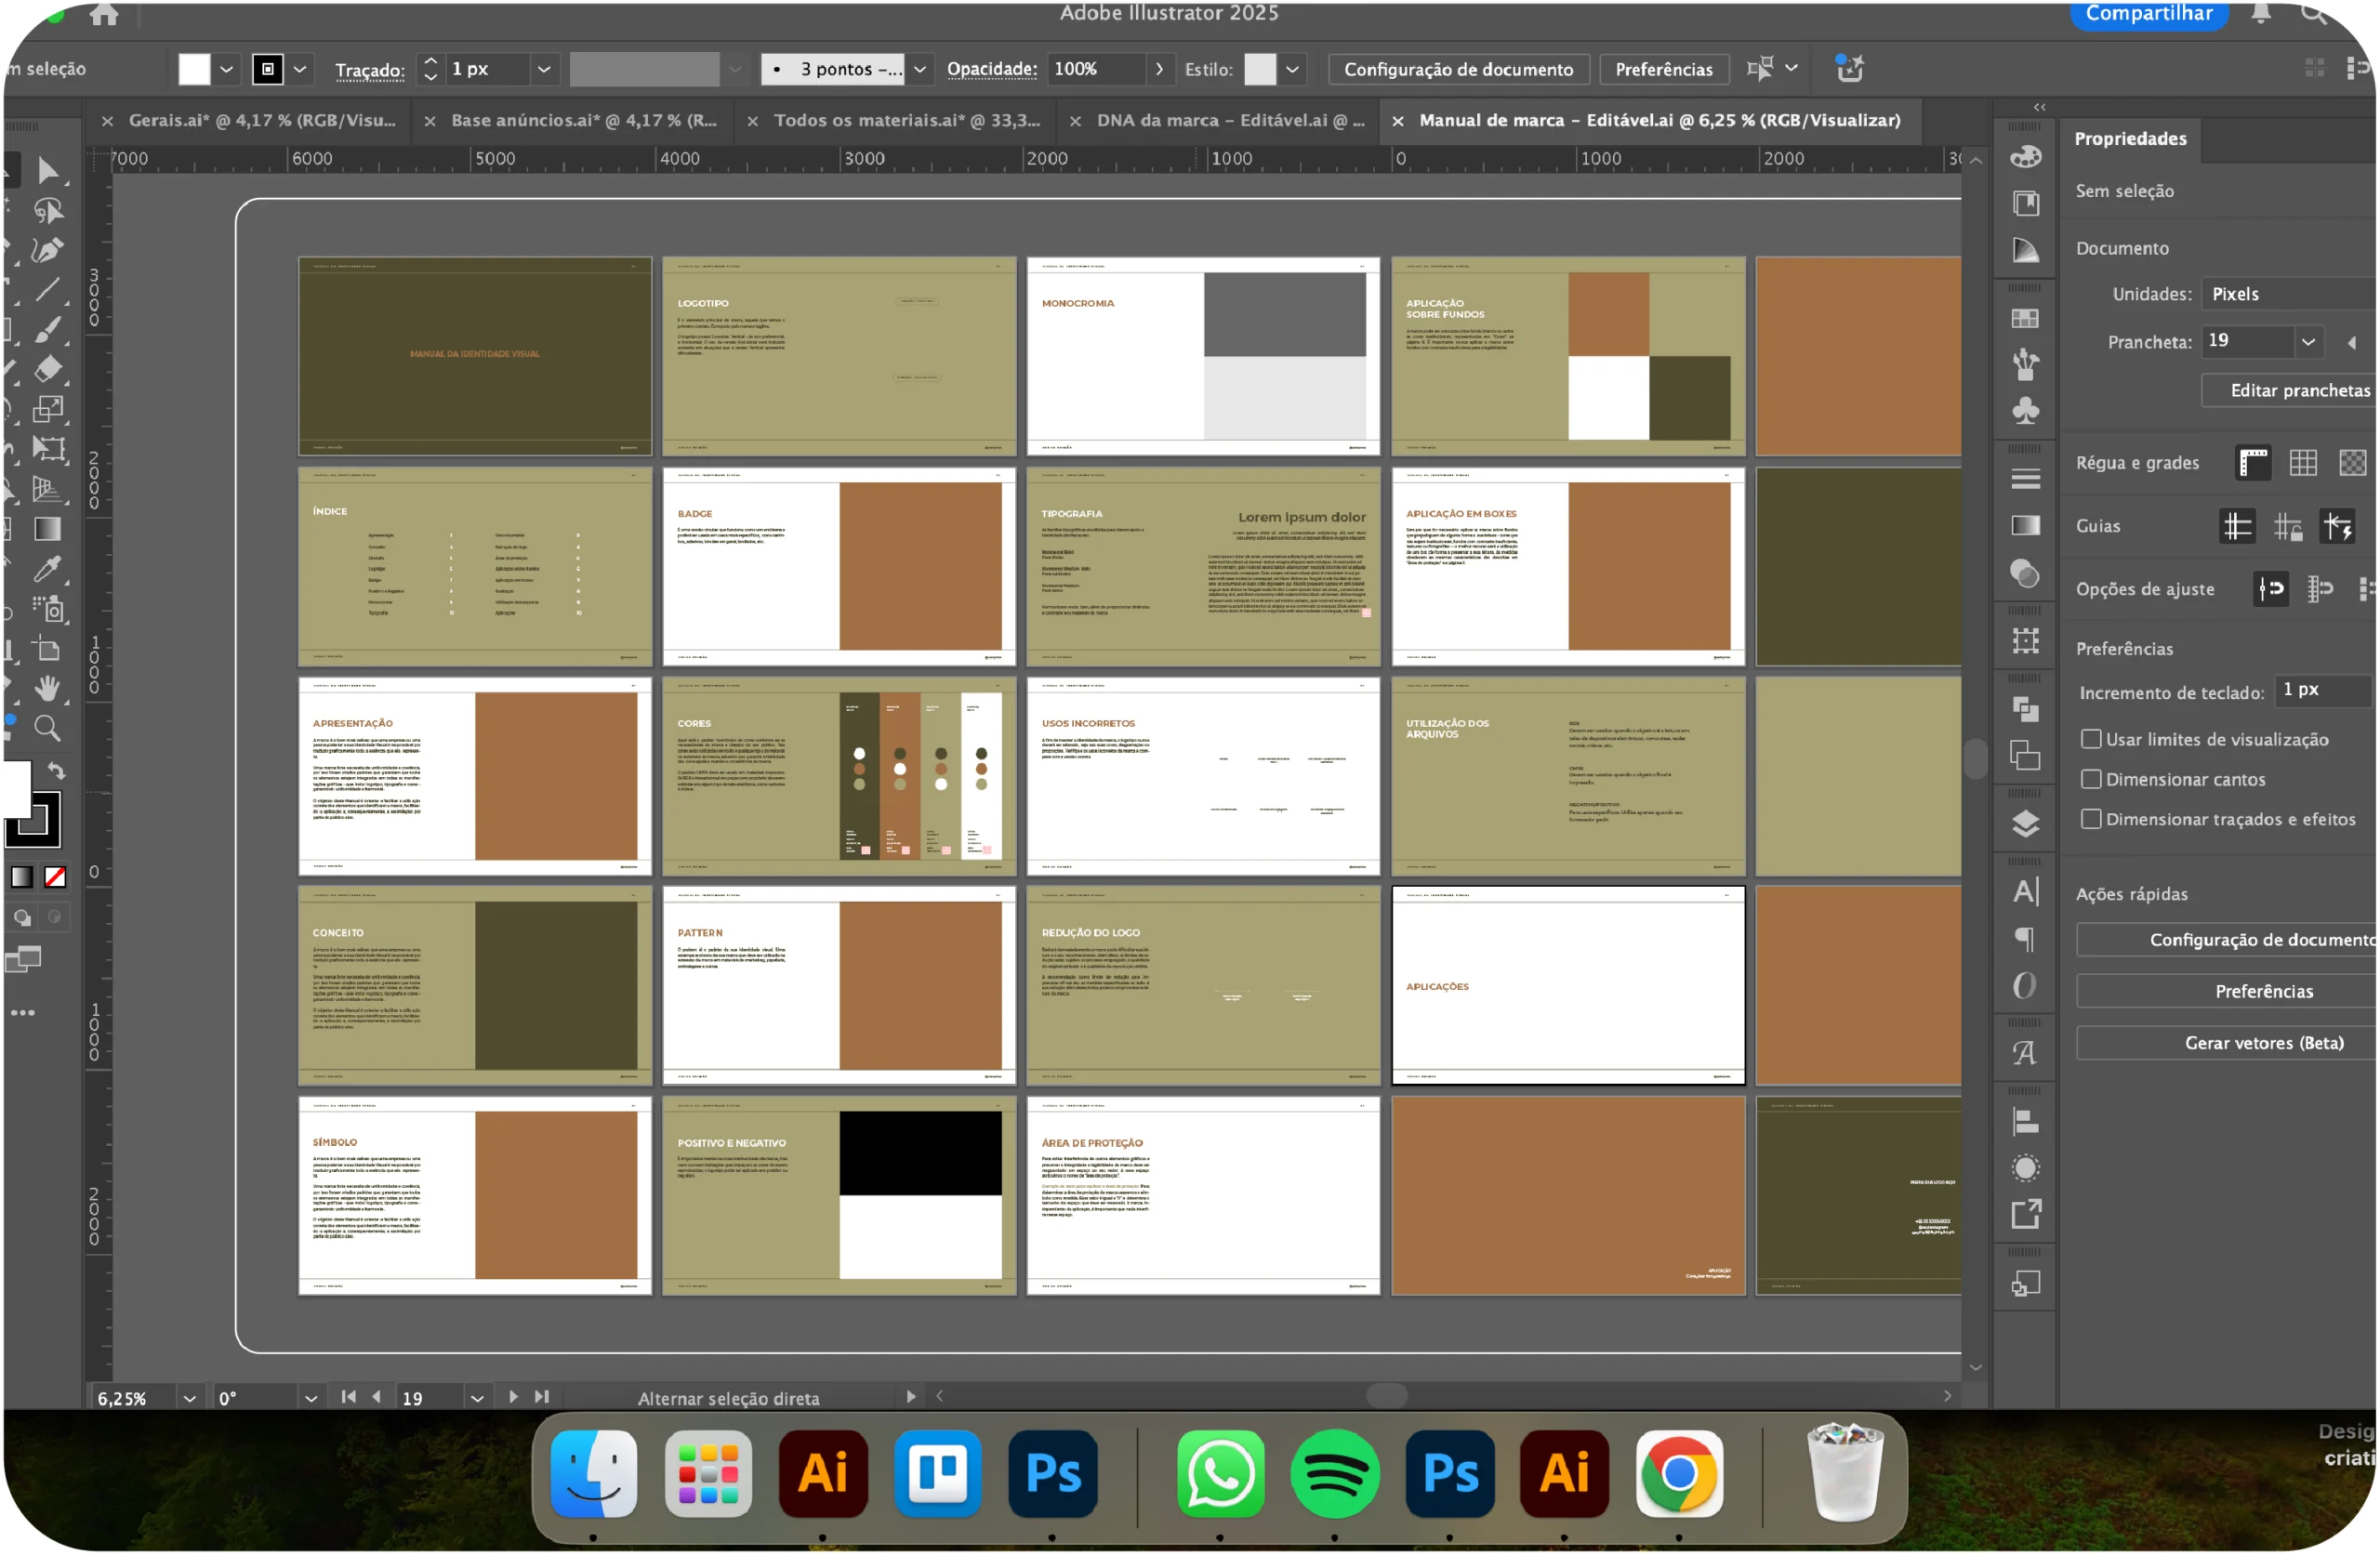Click Gerar vetores (Beta) button
Viewport: 2380px width, 1555px height.
(2227, 1043)
